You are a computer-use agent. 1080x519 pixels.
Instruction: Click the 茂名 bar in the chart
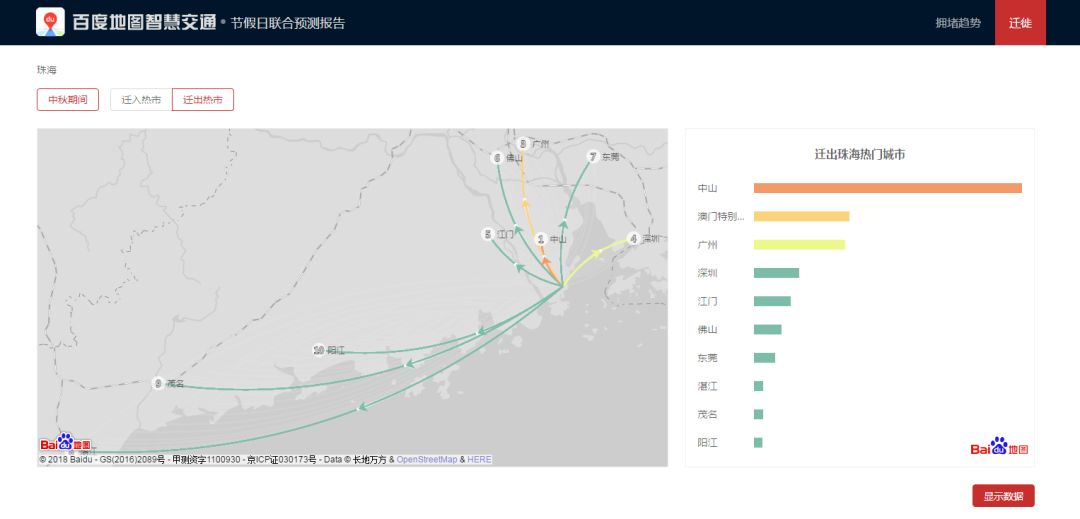(x=758, y=414)
